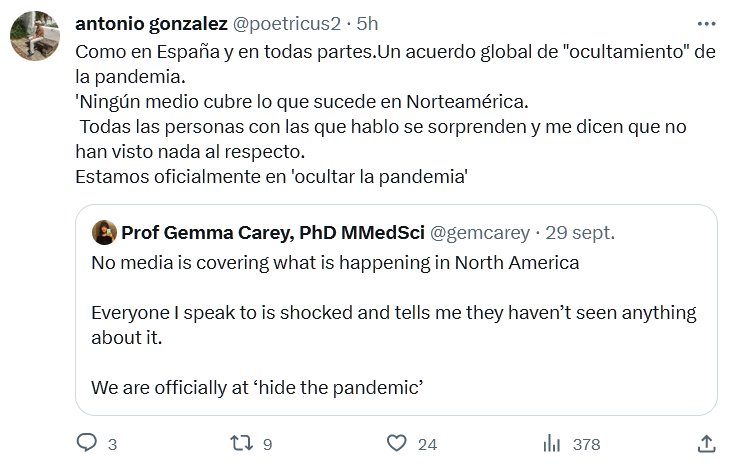This screenshot has width=738, height=470.
Task: Click the reply speech bubble icon
Action: tap(87, 442)
